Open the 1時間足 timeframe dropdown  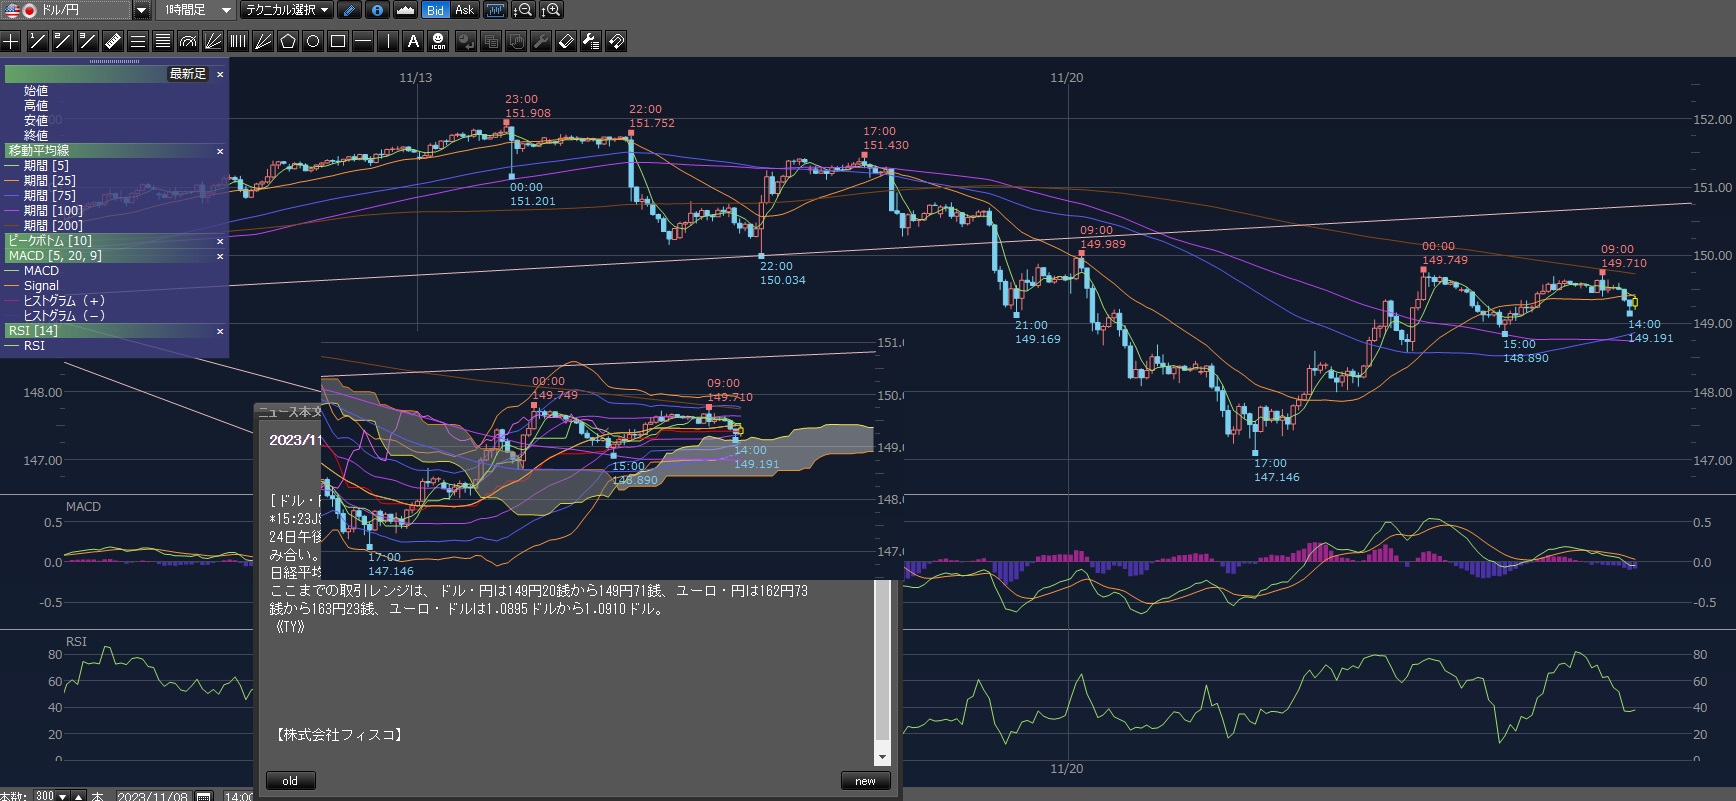(226, 10)
